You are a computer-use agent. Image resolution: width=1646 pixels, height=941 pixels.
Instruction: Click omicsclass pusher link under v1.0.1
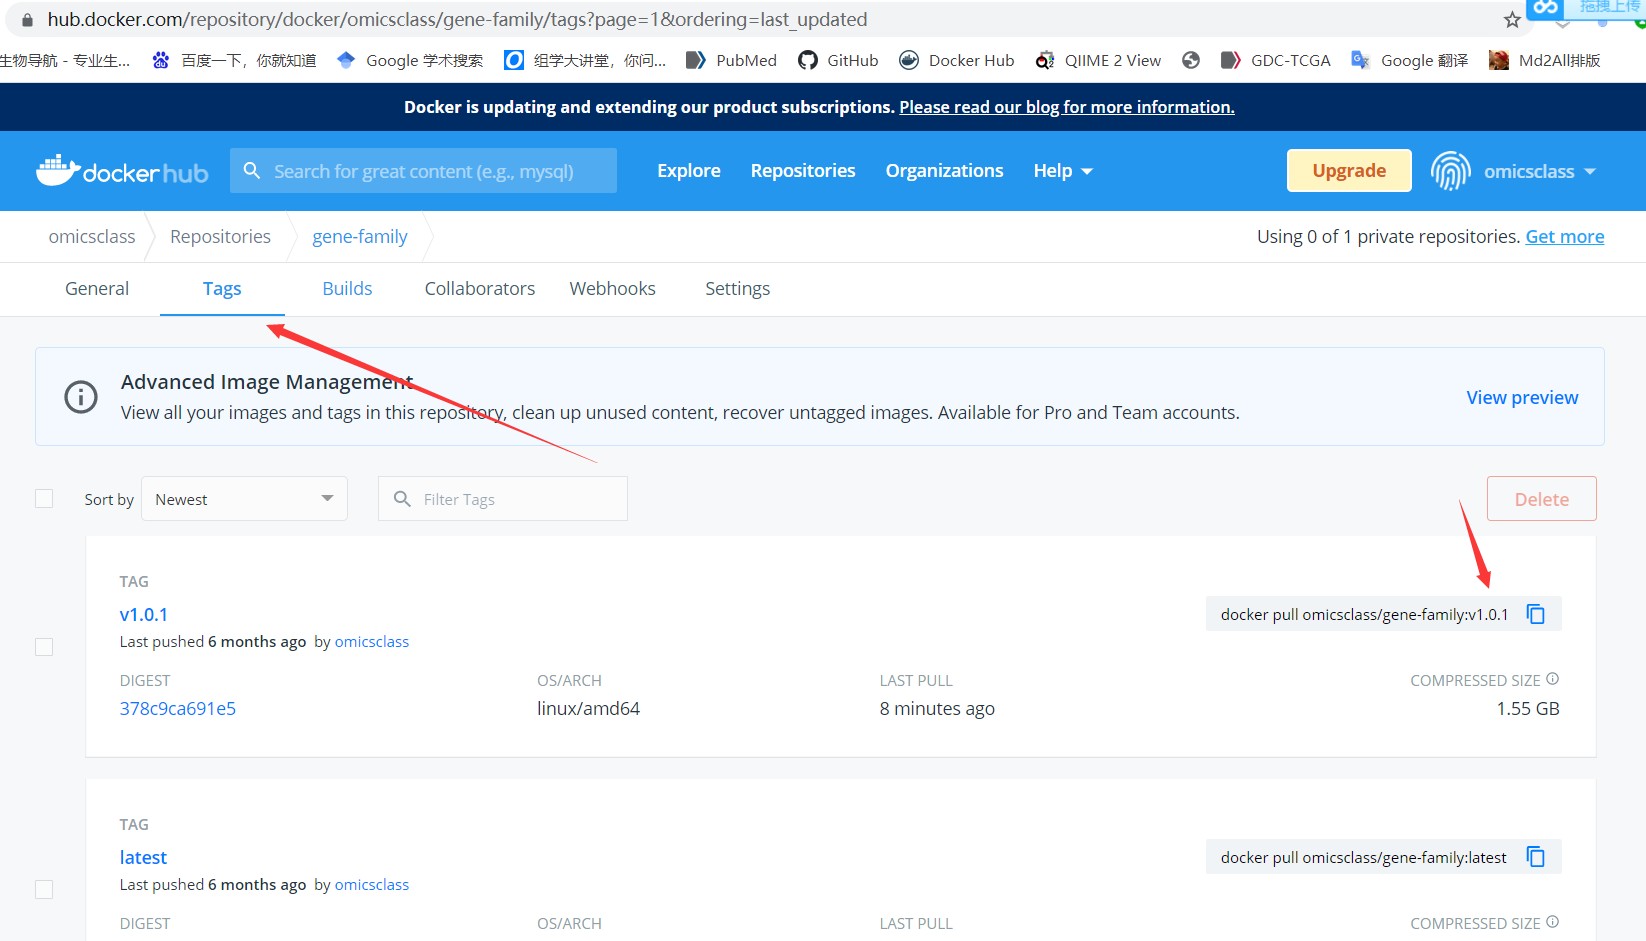tap(372, 641)
